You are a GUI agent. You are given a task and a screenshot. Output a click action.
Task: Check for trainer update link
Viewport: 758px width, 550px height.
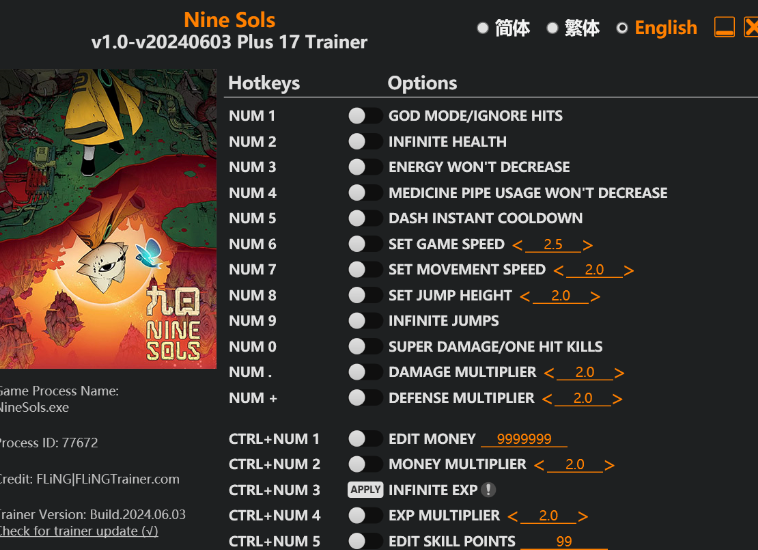pyautogui.click(x=78, y=531)
